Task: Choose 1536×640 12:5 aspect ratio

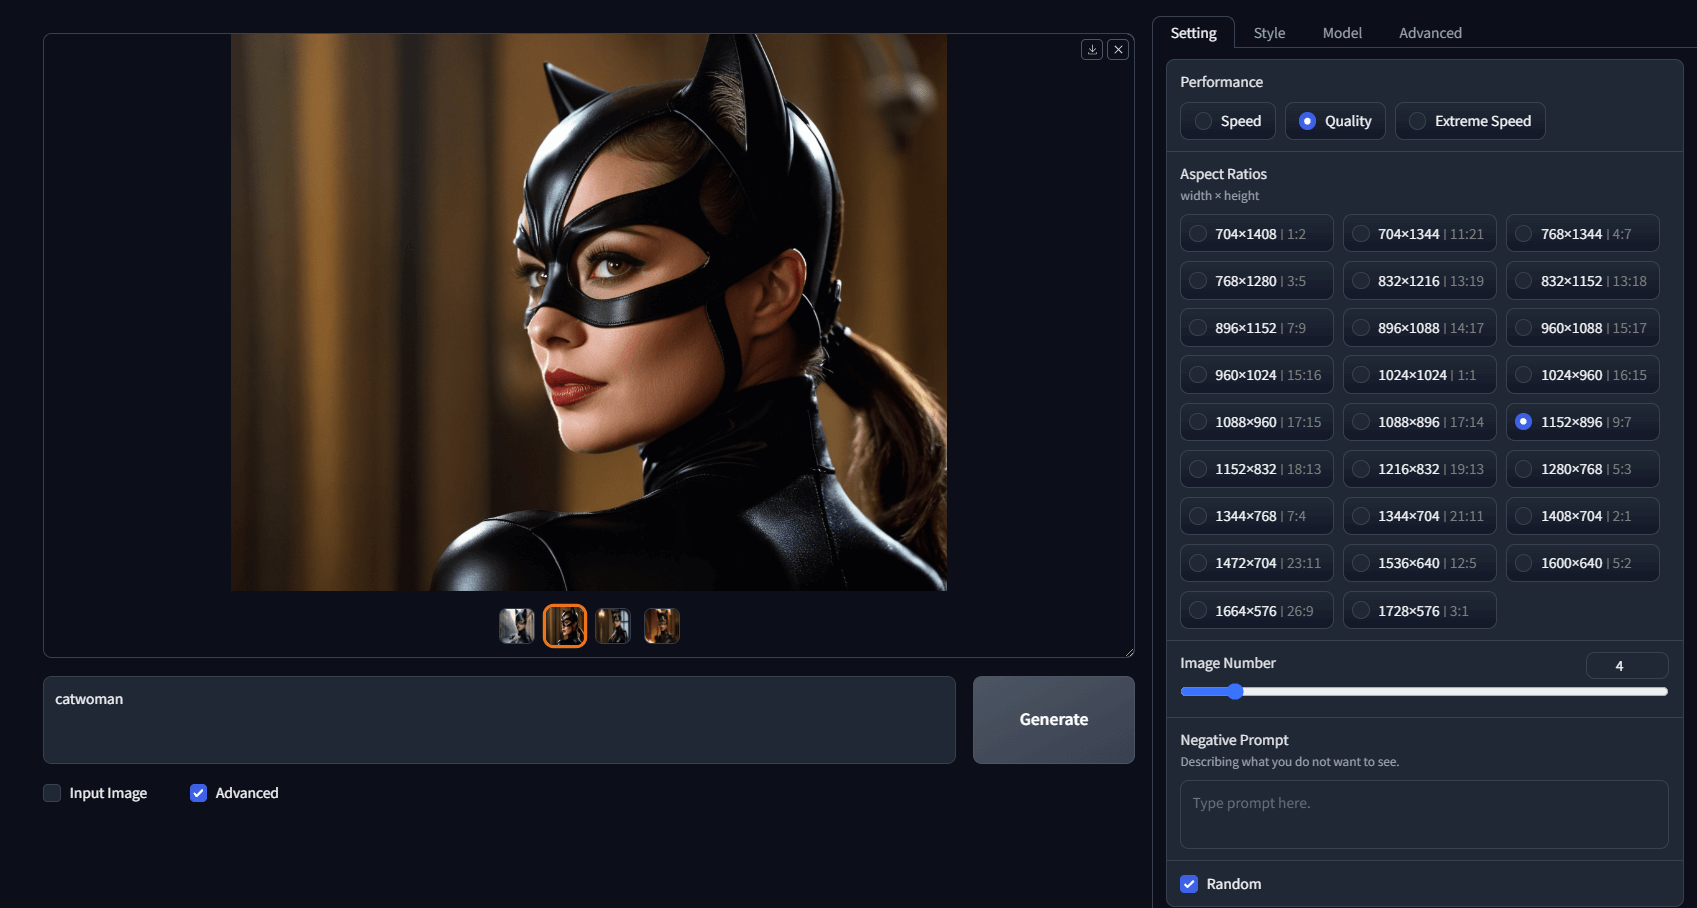Action: click(1420, 563)
